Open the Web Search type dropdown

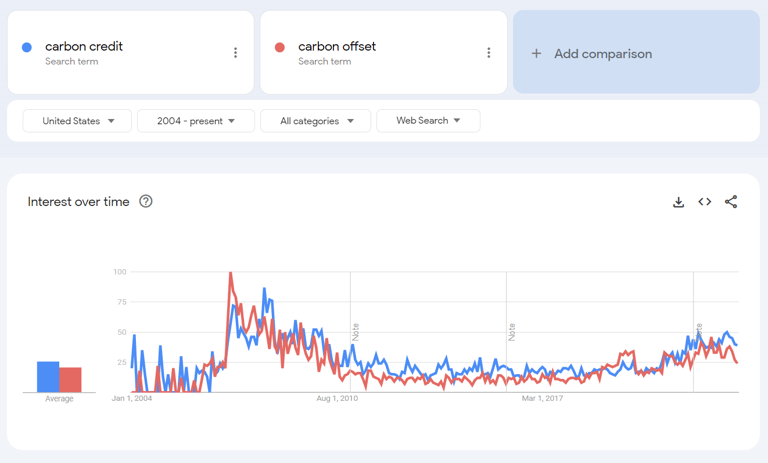(428, 121)
